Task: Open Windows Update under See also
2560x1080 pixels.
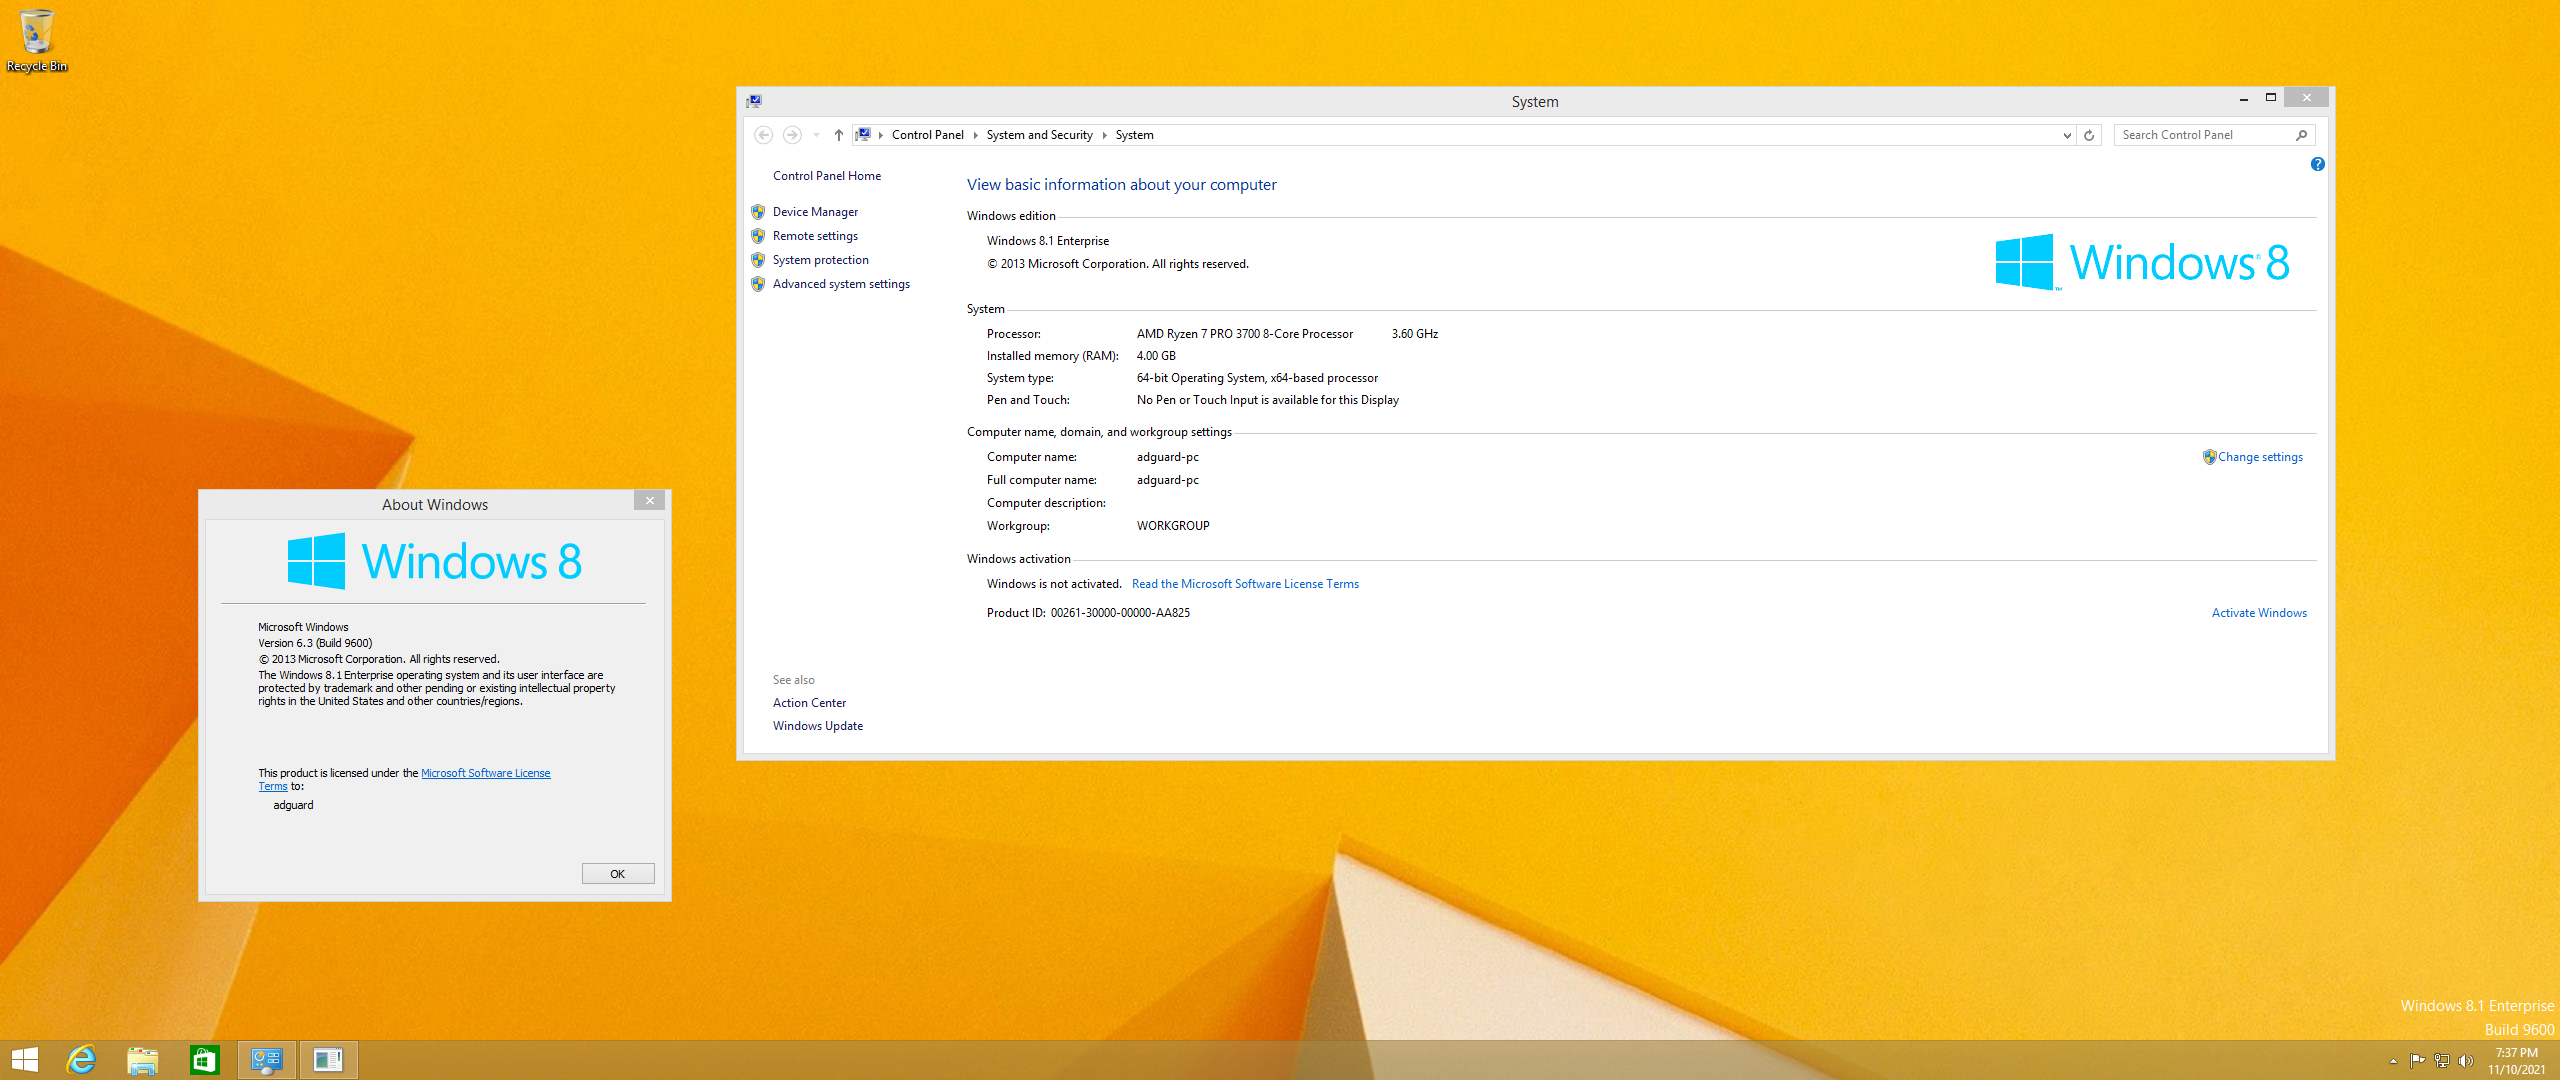Action: click(x=817, y=726)
